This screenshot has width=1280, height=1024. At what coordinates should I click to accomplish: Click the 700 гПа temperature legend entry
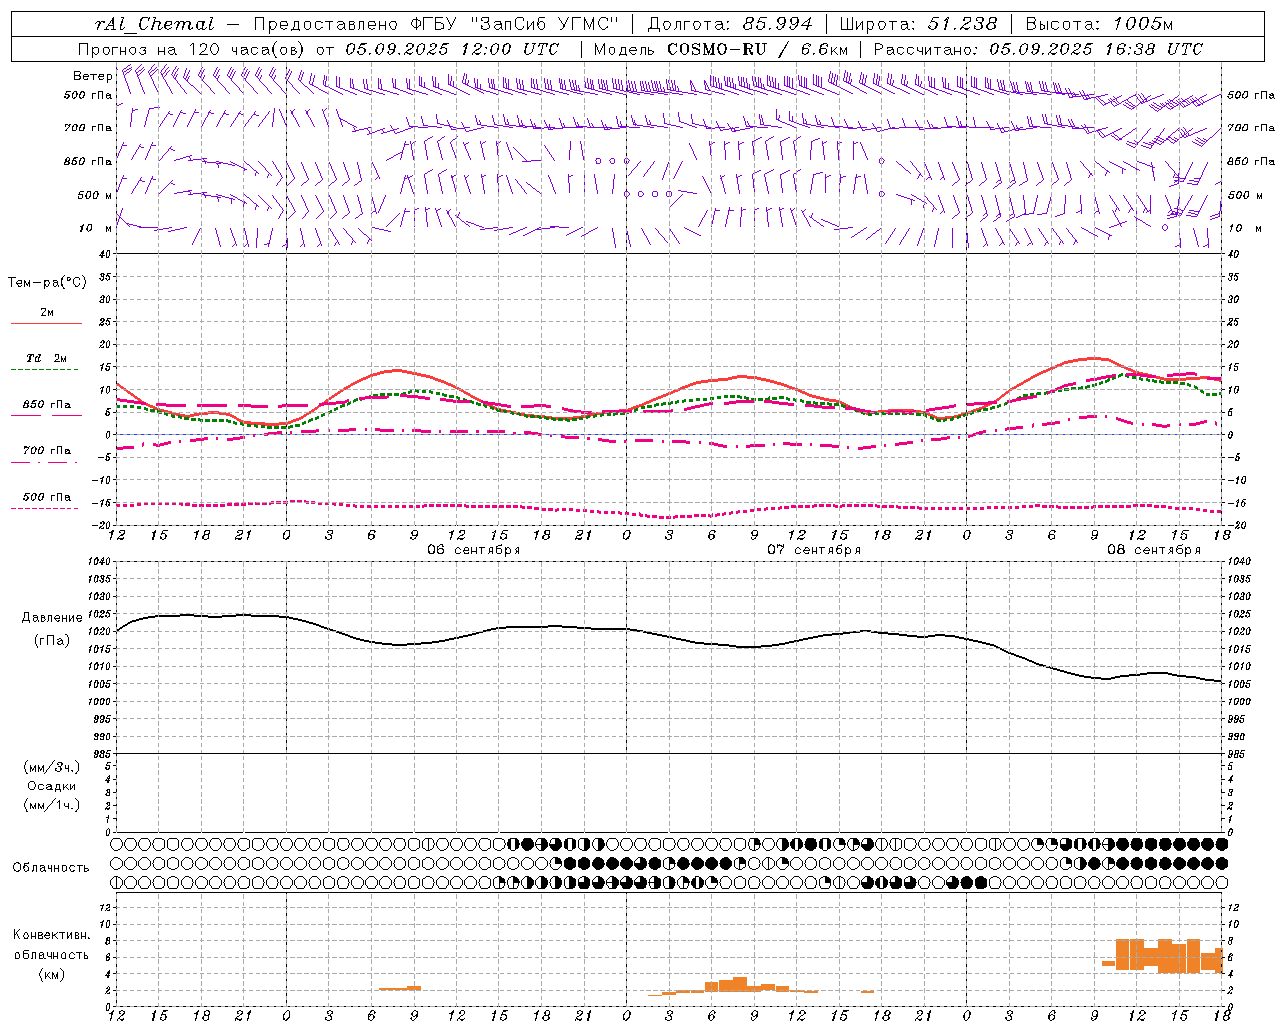tap(47, 451)
